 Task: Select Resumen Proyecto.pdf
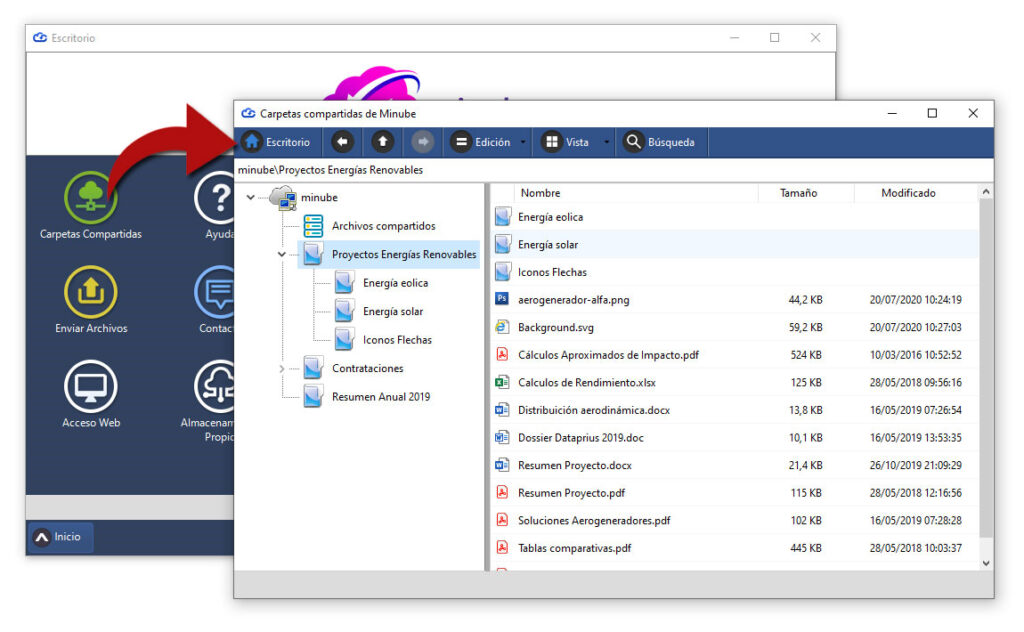pyautogui.click(x=735, y=493)
